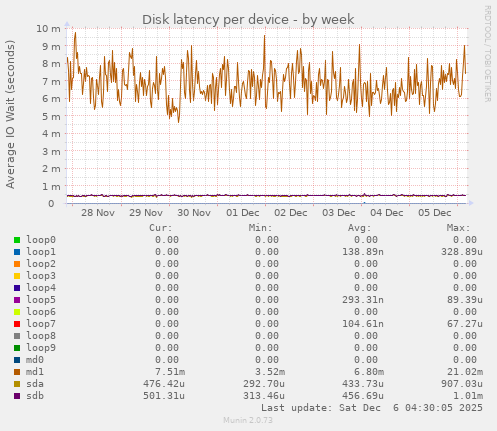Select the loop1 legend label
The height and width of the screenshot is (431, 497).
point(41,252)
